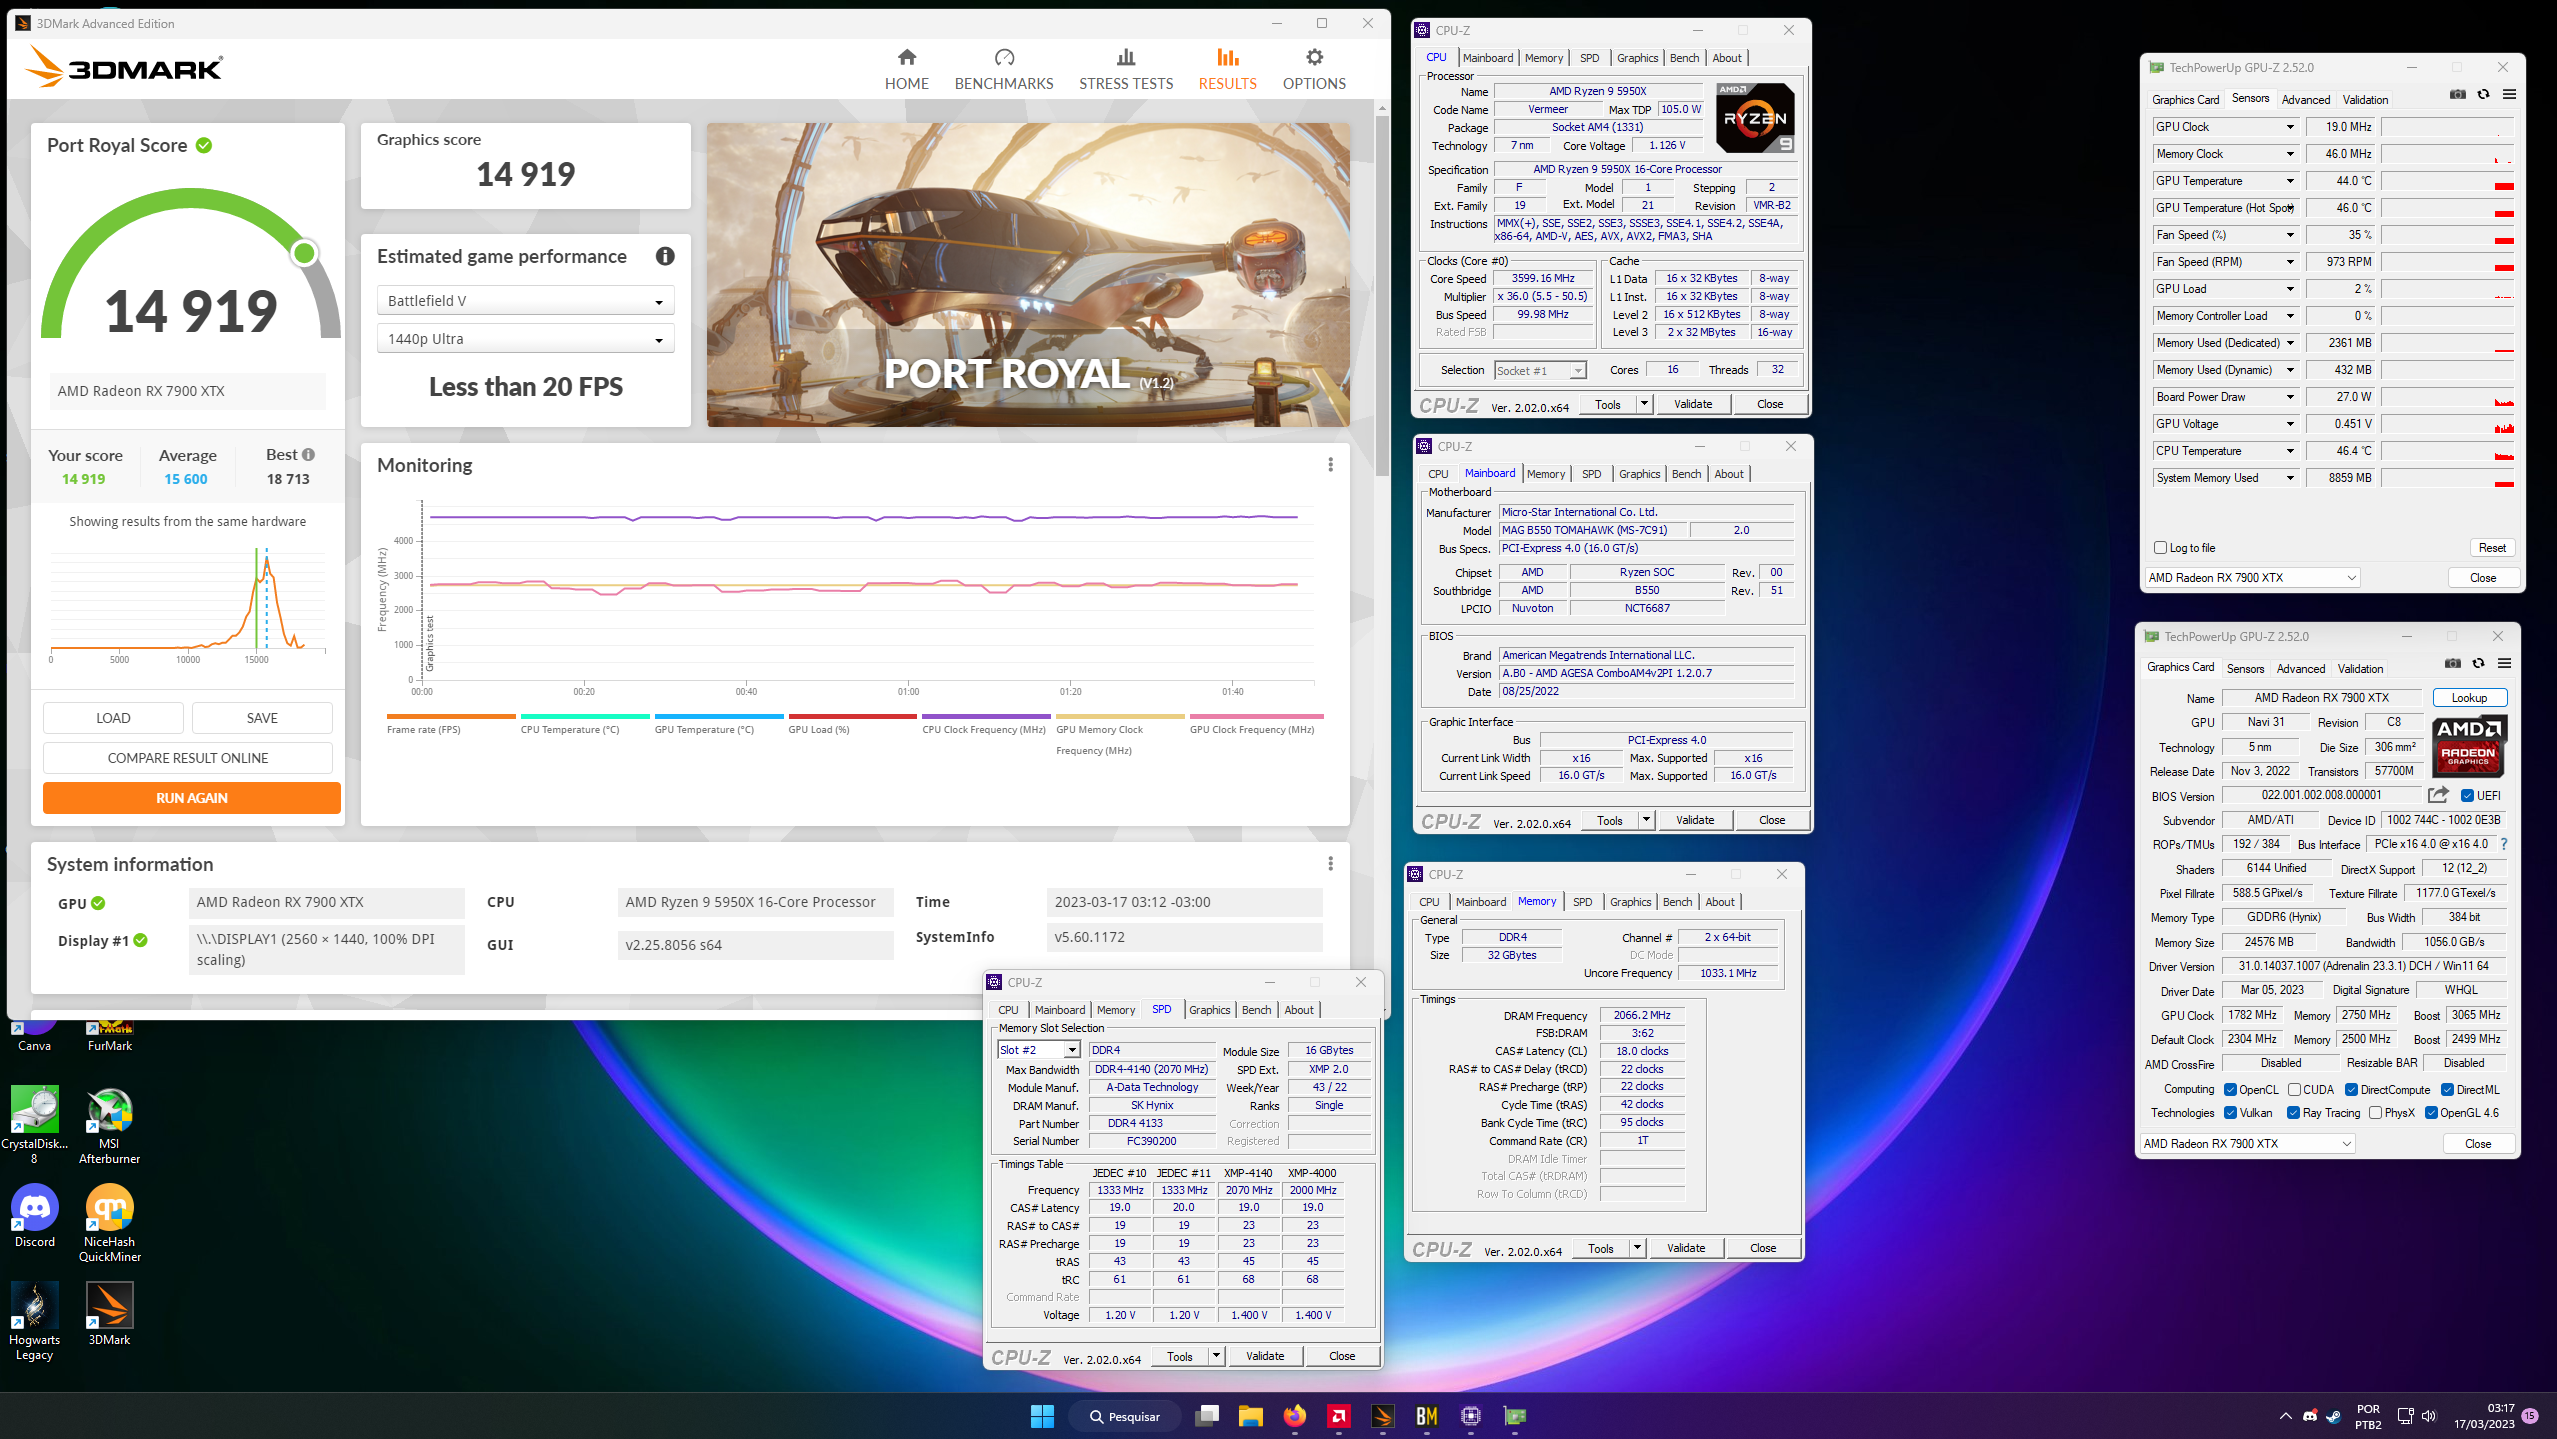Click the GPU Load (%) red legend bar
This screenshot has height=1439, width=2557.
tap(852, 717)
